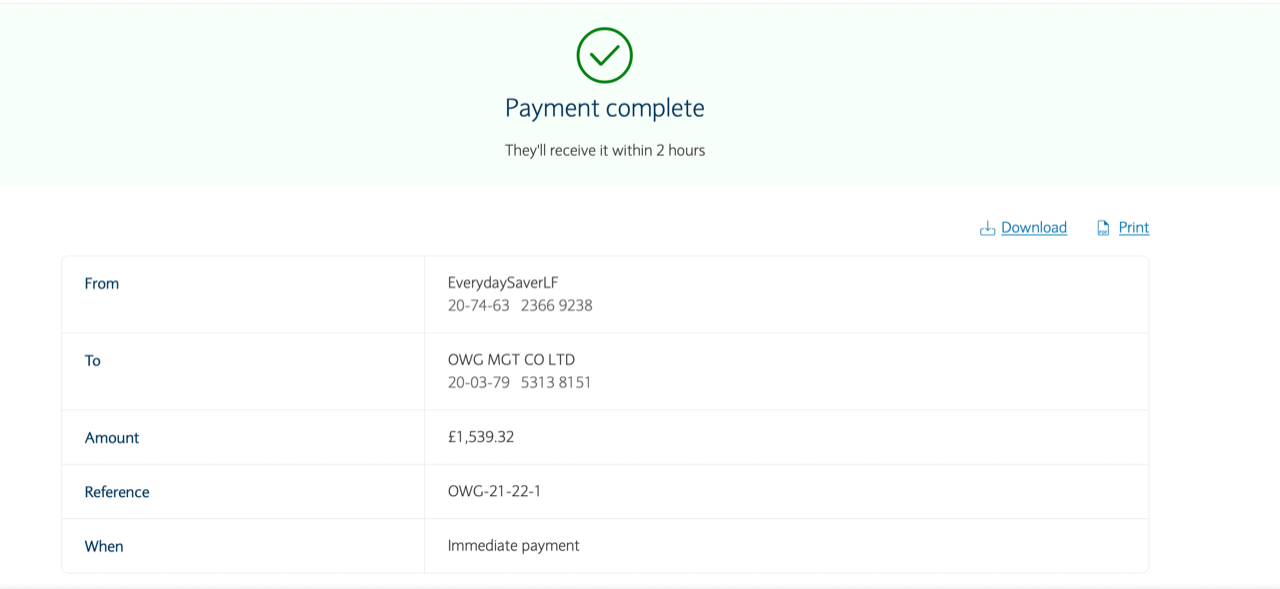Select payee sort code 20-03-79

479,383
